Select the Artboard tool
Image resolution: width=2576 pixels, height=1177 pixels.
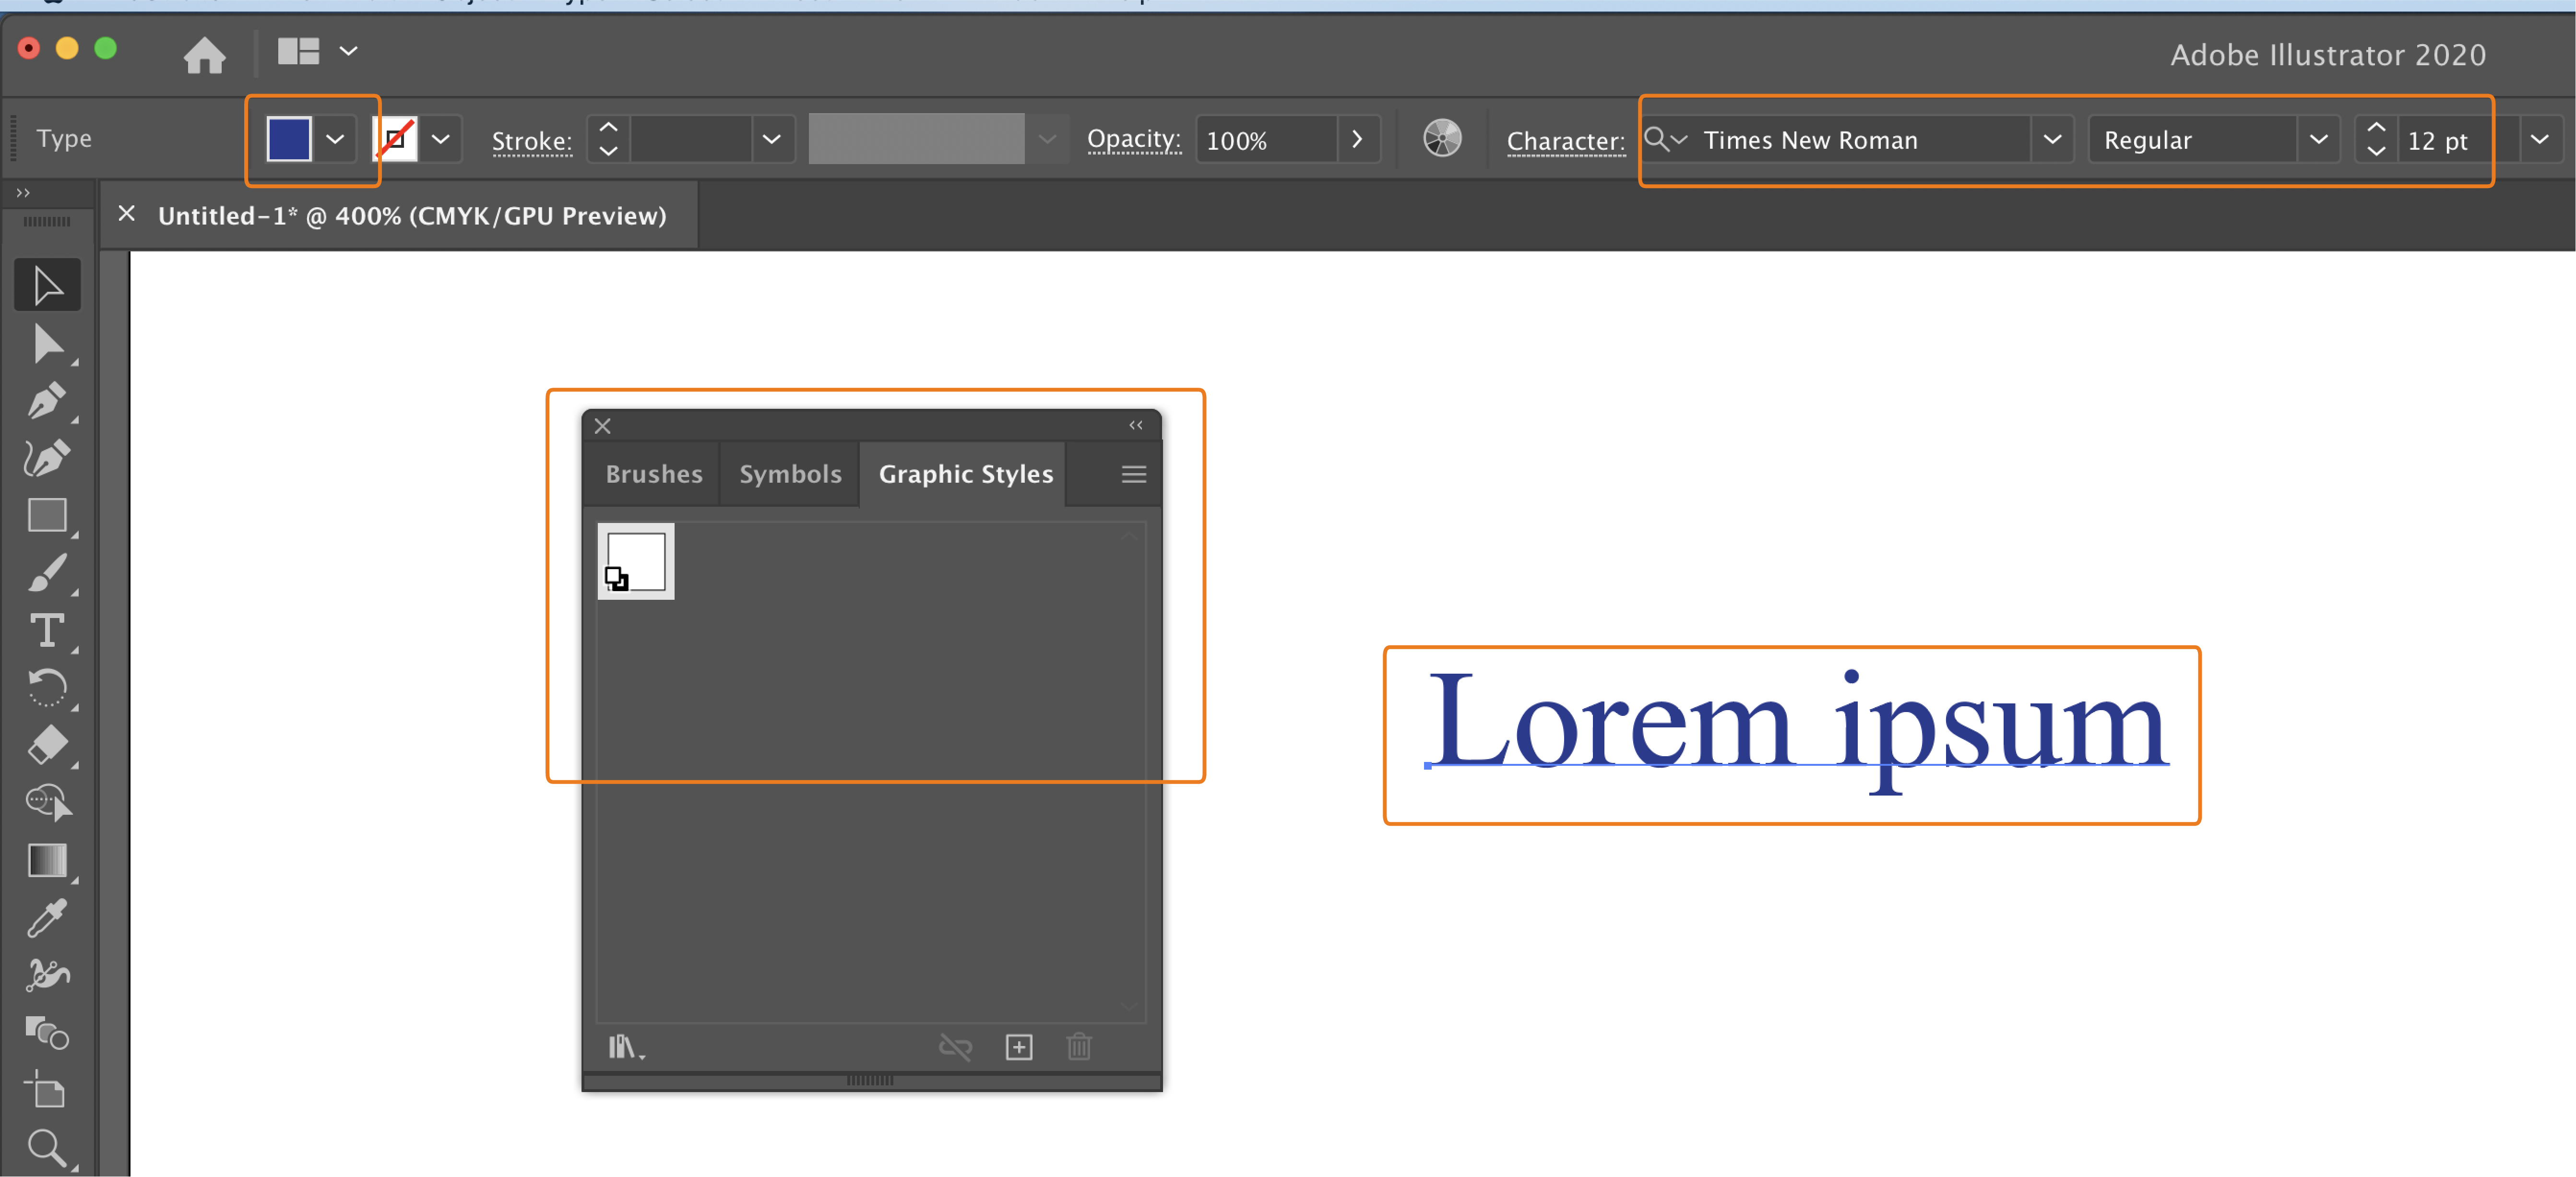coord(47,1090)
